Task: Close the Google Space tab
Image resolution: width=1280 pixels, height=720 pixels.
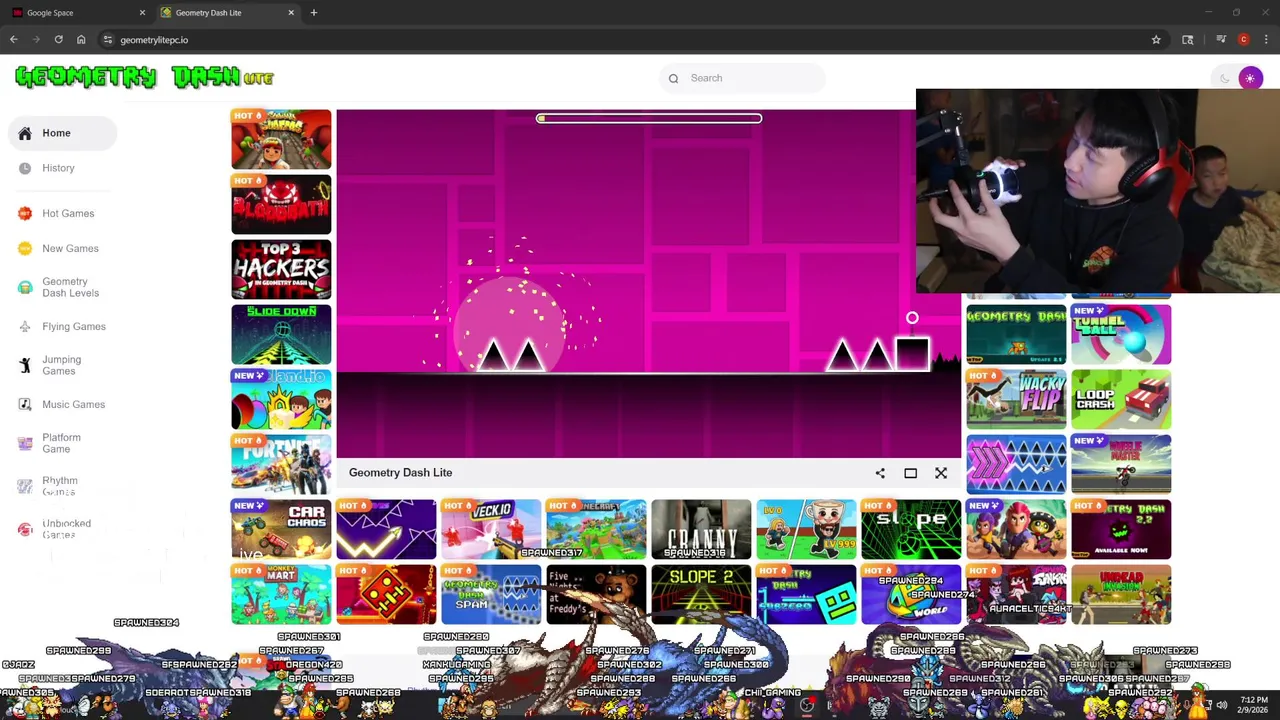Action: click(x=142, y=13)
